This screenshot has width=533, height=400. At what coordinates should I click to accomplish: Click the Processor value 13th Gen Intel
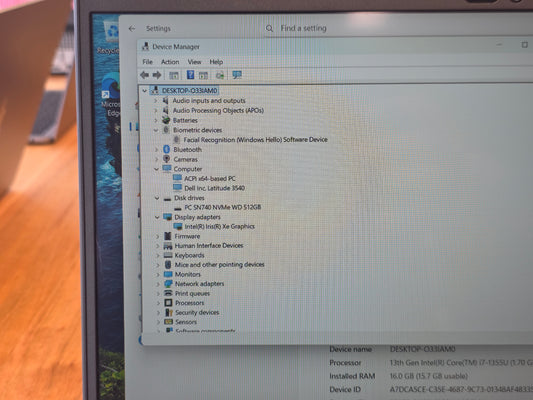[x=461, y=363]
